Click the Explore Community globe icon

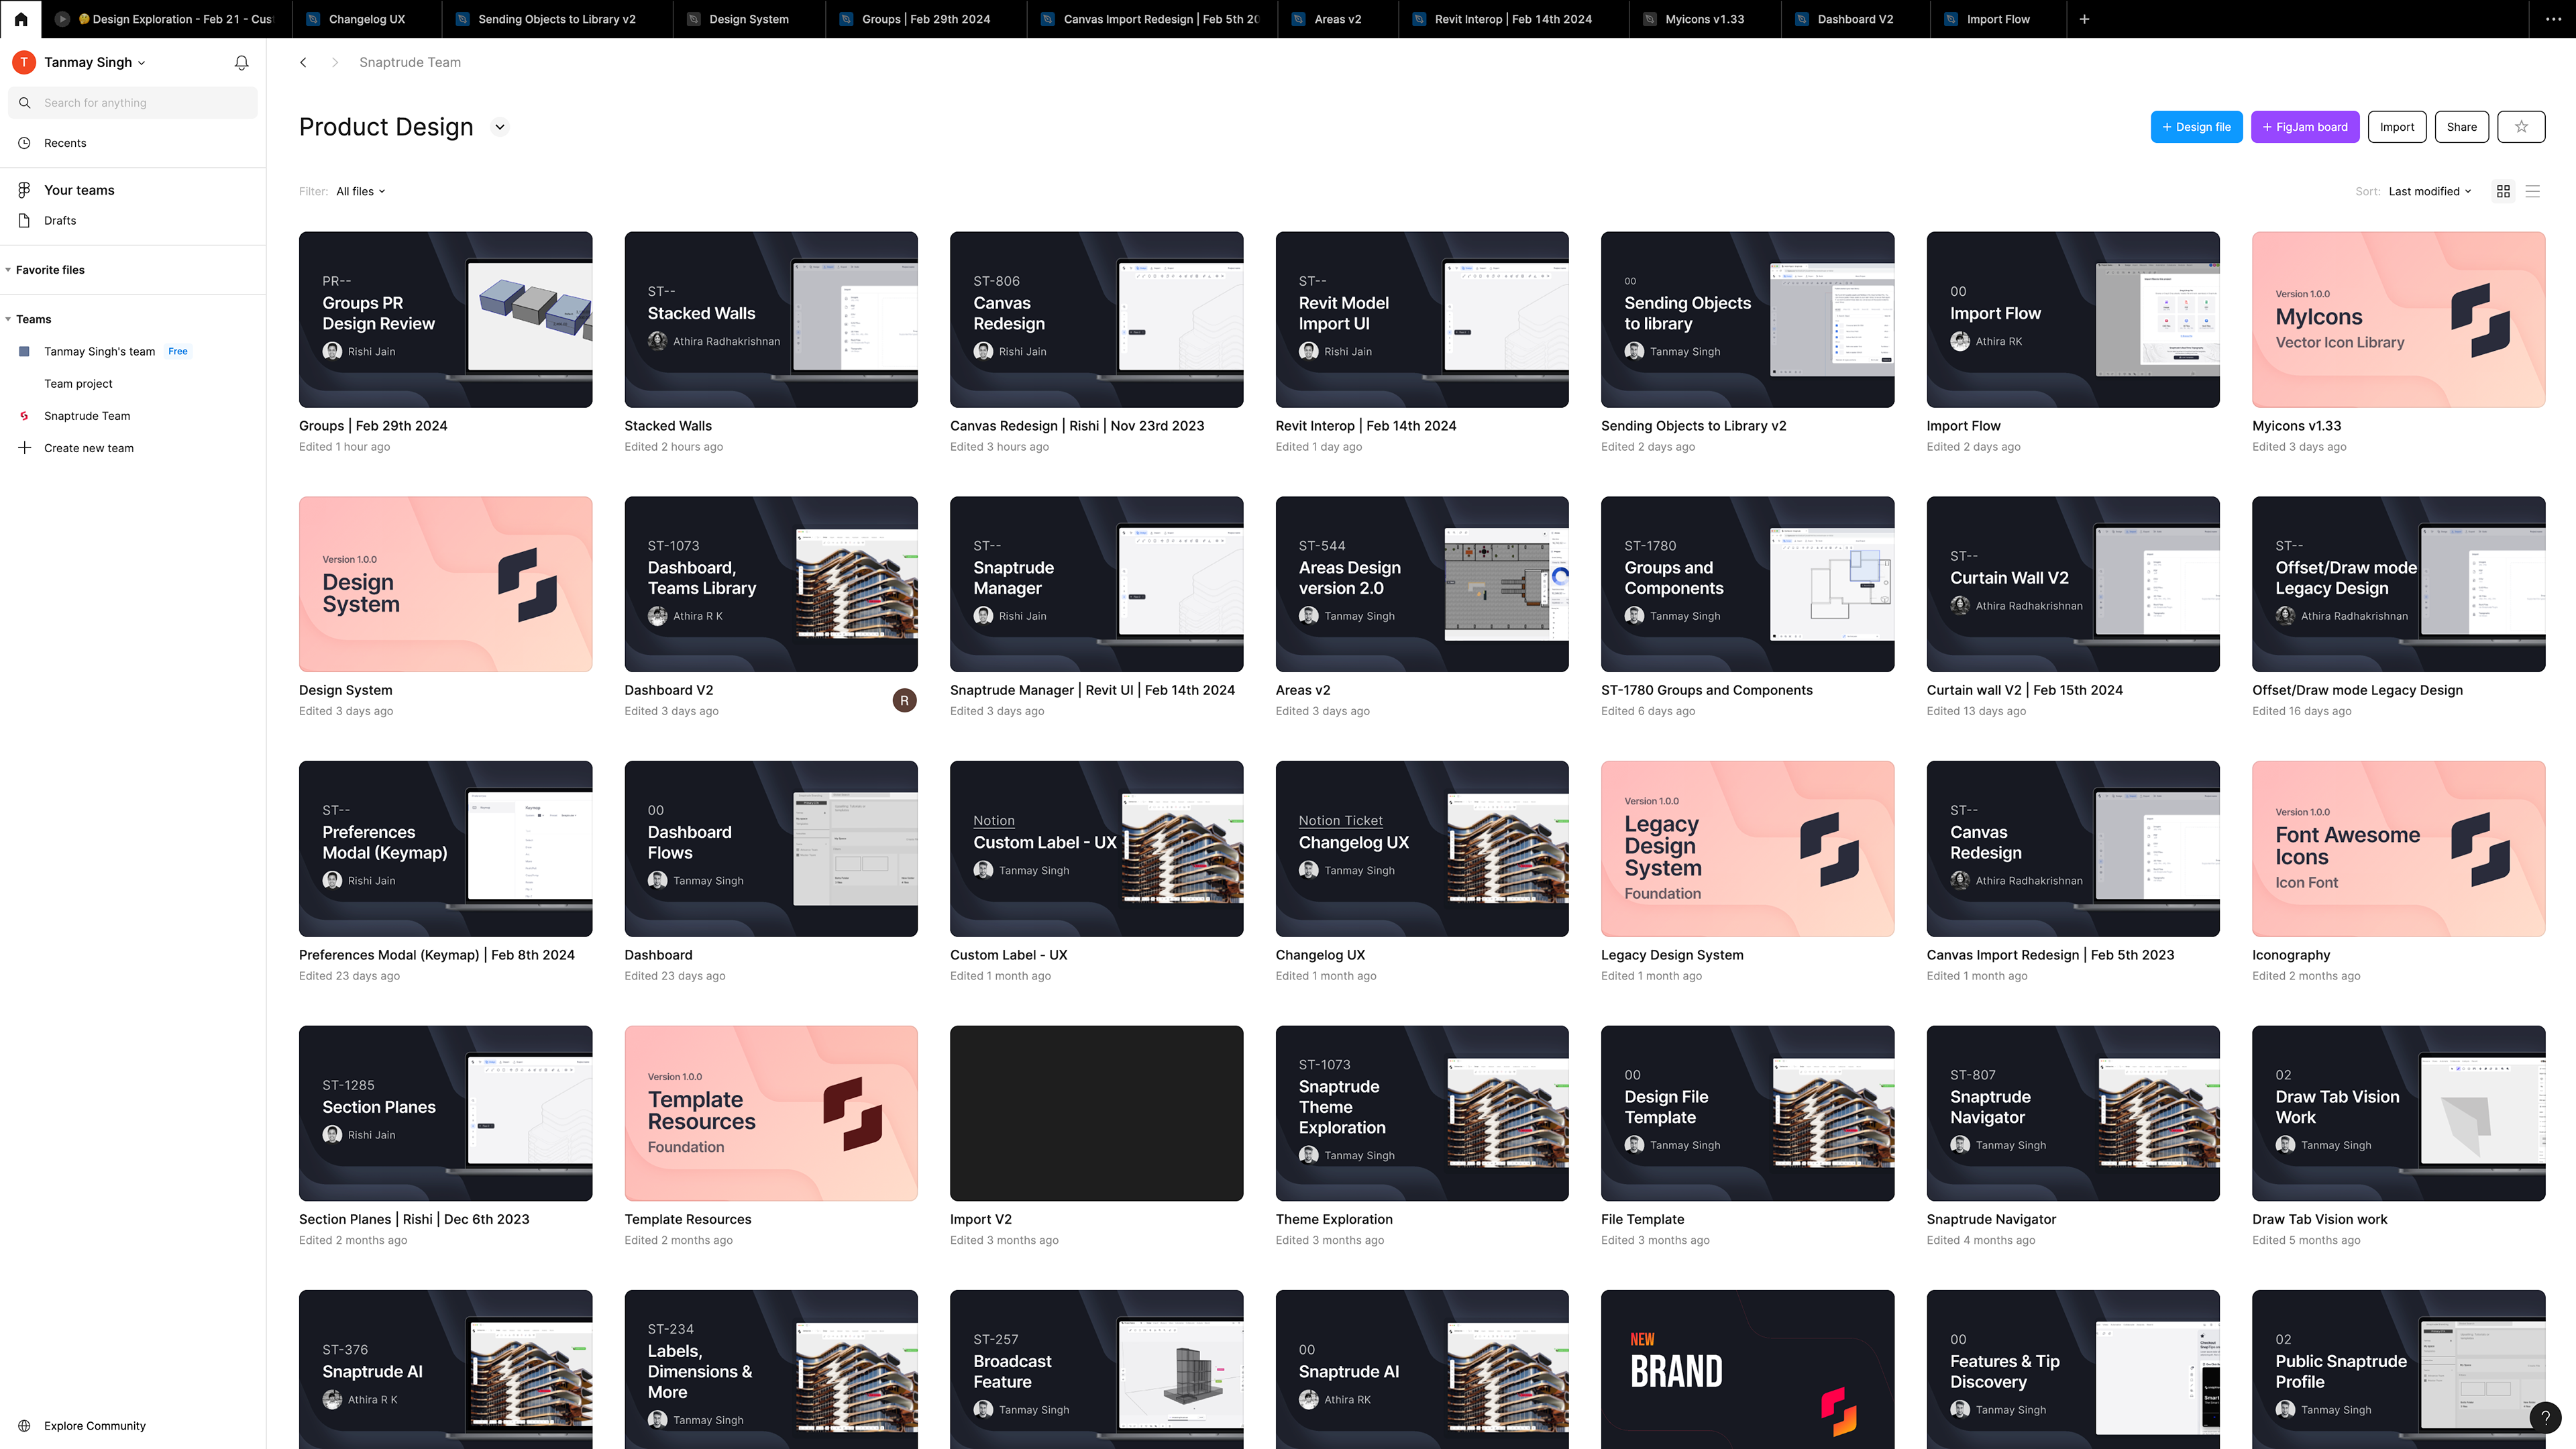coord(24,1426)
